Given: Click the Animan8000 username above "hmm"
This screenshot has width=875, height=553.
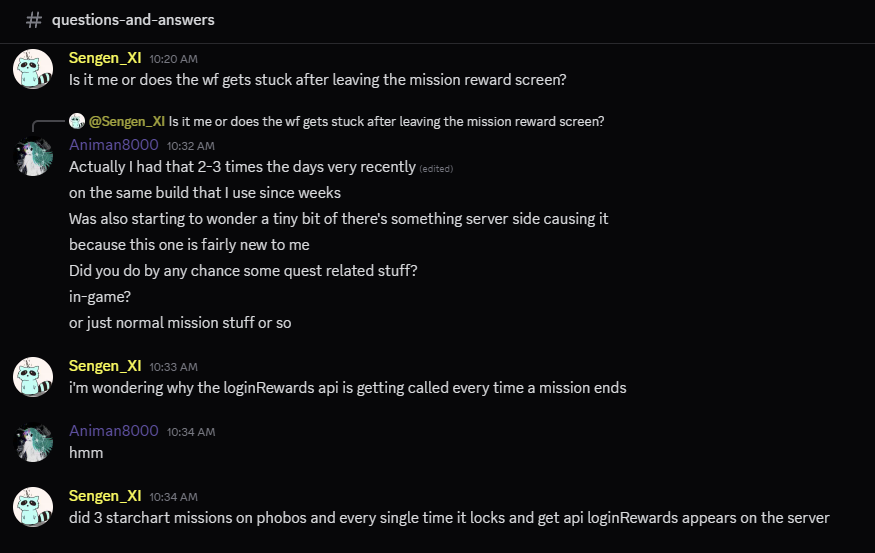Looking at the screenshot, I should 113,431.
